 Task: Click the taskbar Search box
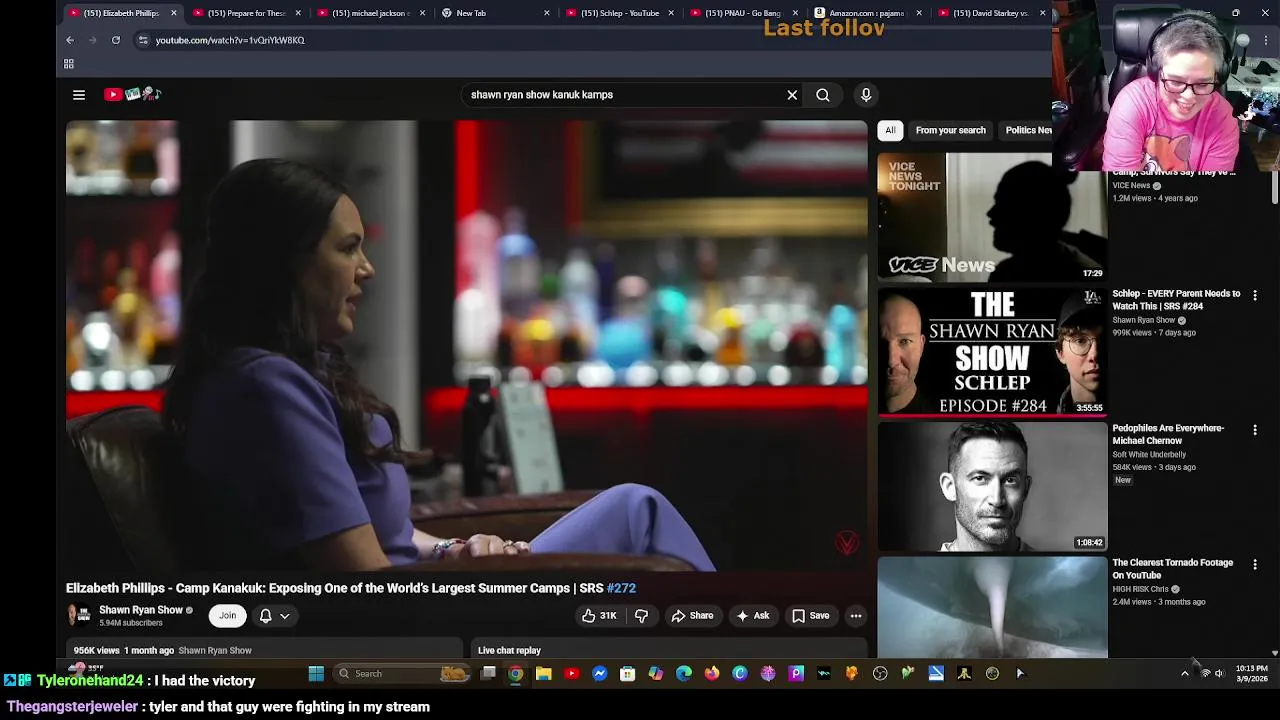(403, 674)
